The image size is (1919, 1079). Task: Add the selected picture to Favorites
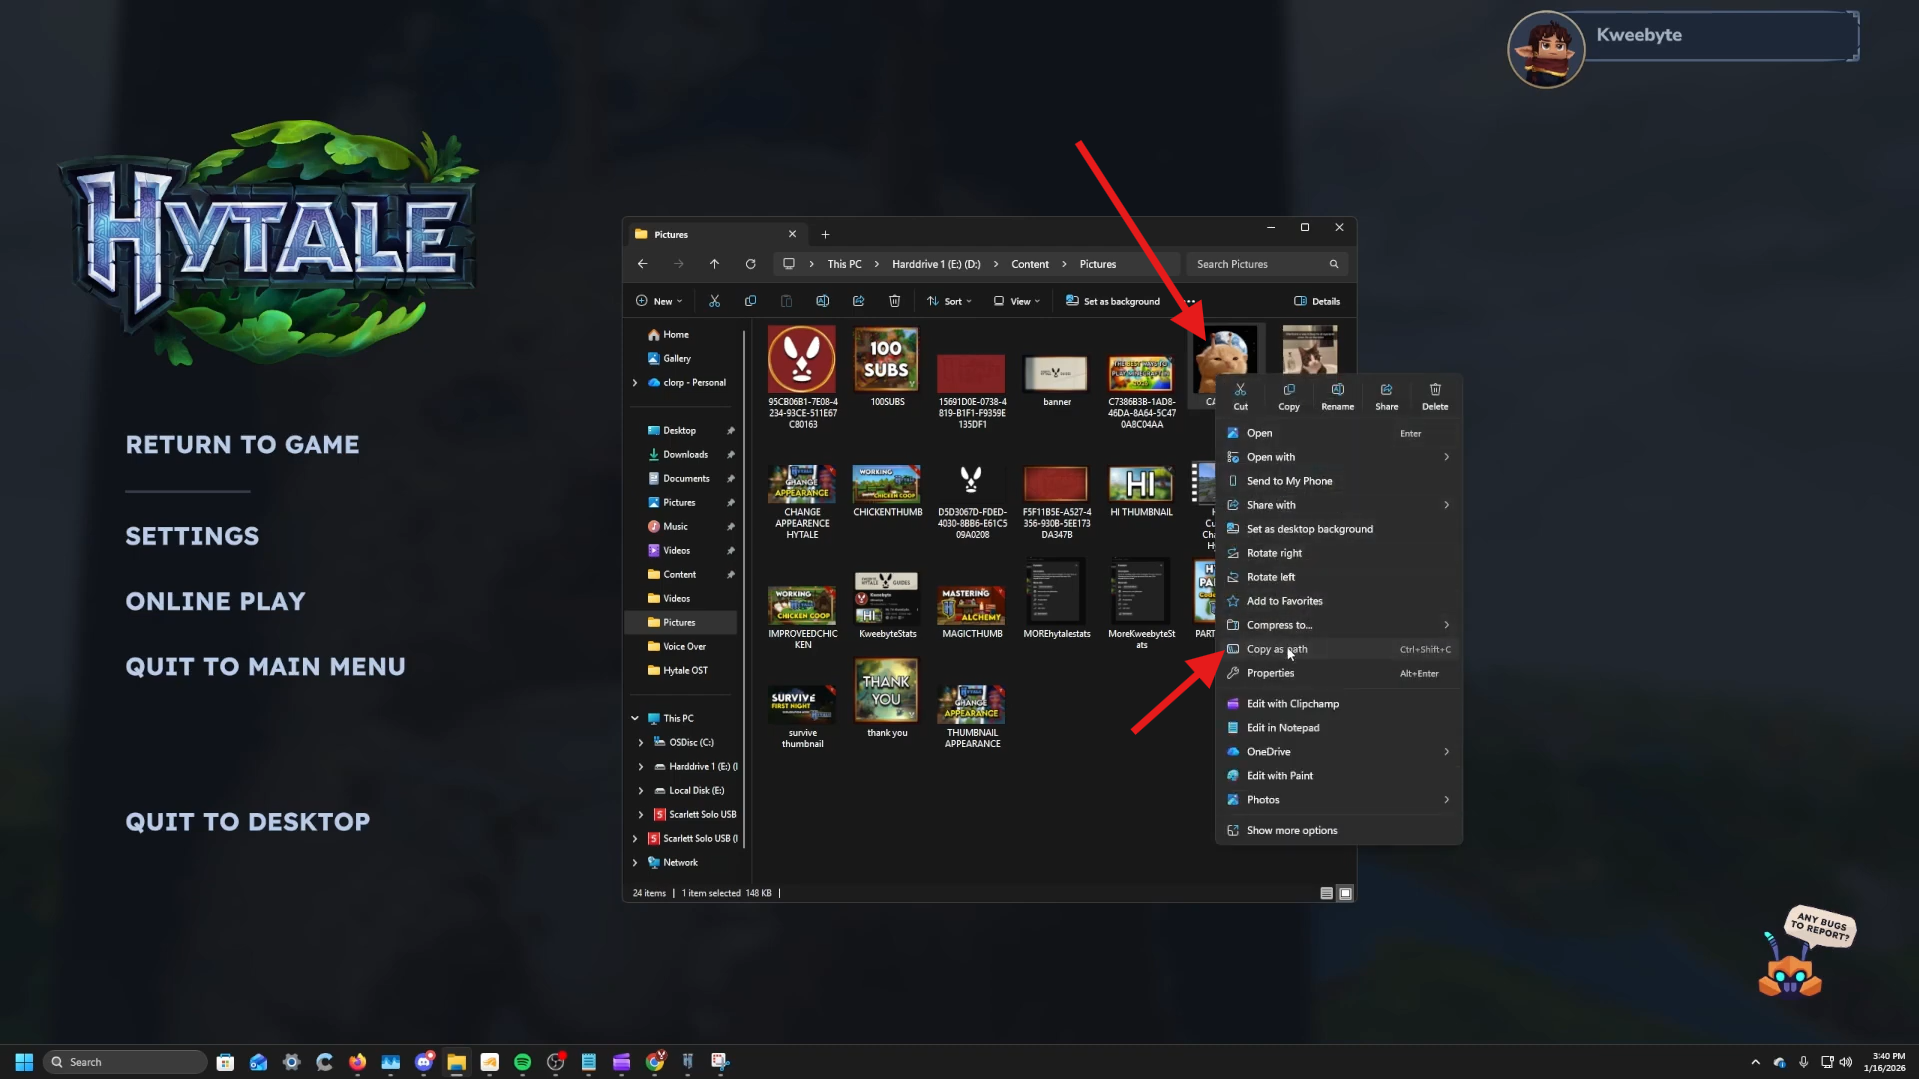[1283, 601]
